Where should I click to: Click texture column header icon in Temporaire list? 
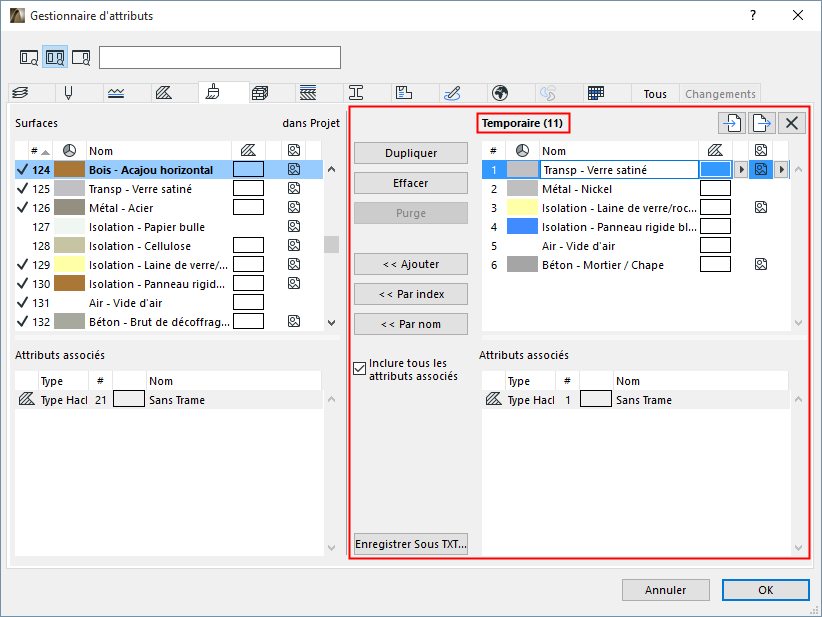click(x=761, y=150)
